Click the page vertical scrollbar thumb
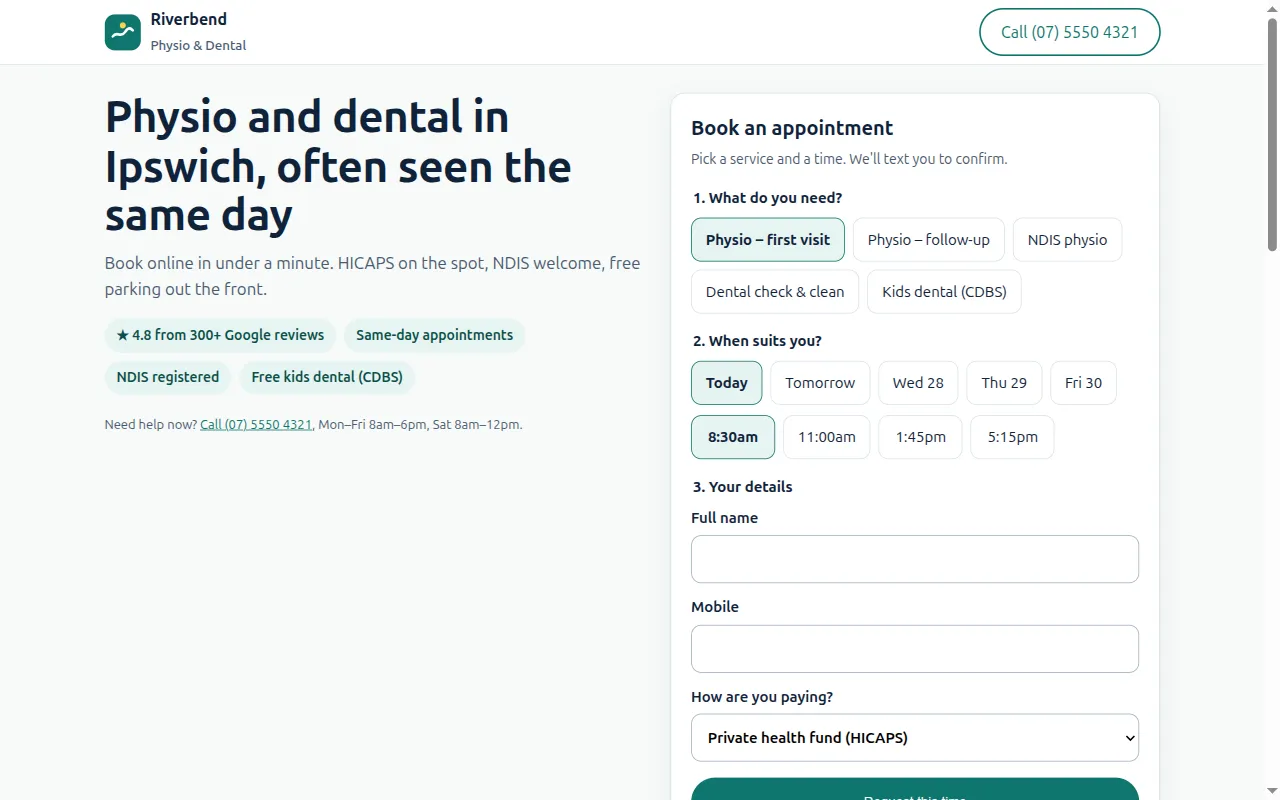Viewport: 1280px width, 800px height. pyautogui.click(x=1272, y=135)
